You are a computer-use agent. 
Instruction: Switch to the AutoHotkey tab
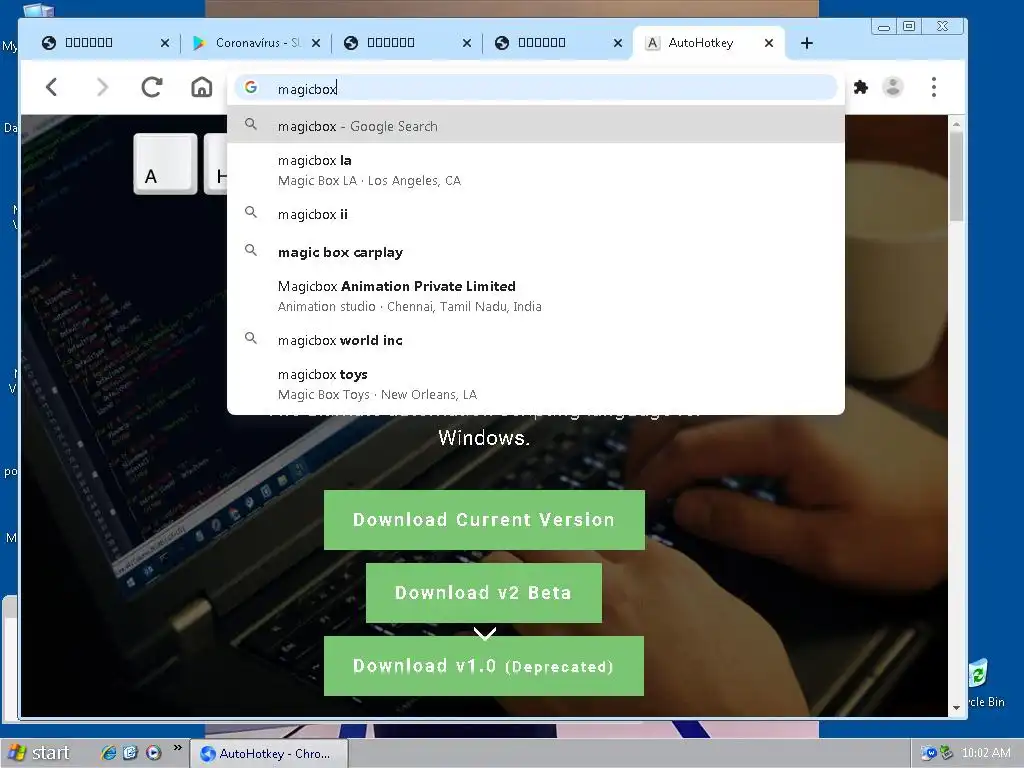click(709, 43)
